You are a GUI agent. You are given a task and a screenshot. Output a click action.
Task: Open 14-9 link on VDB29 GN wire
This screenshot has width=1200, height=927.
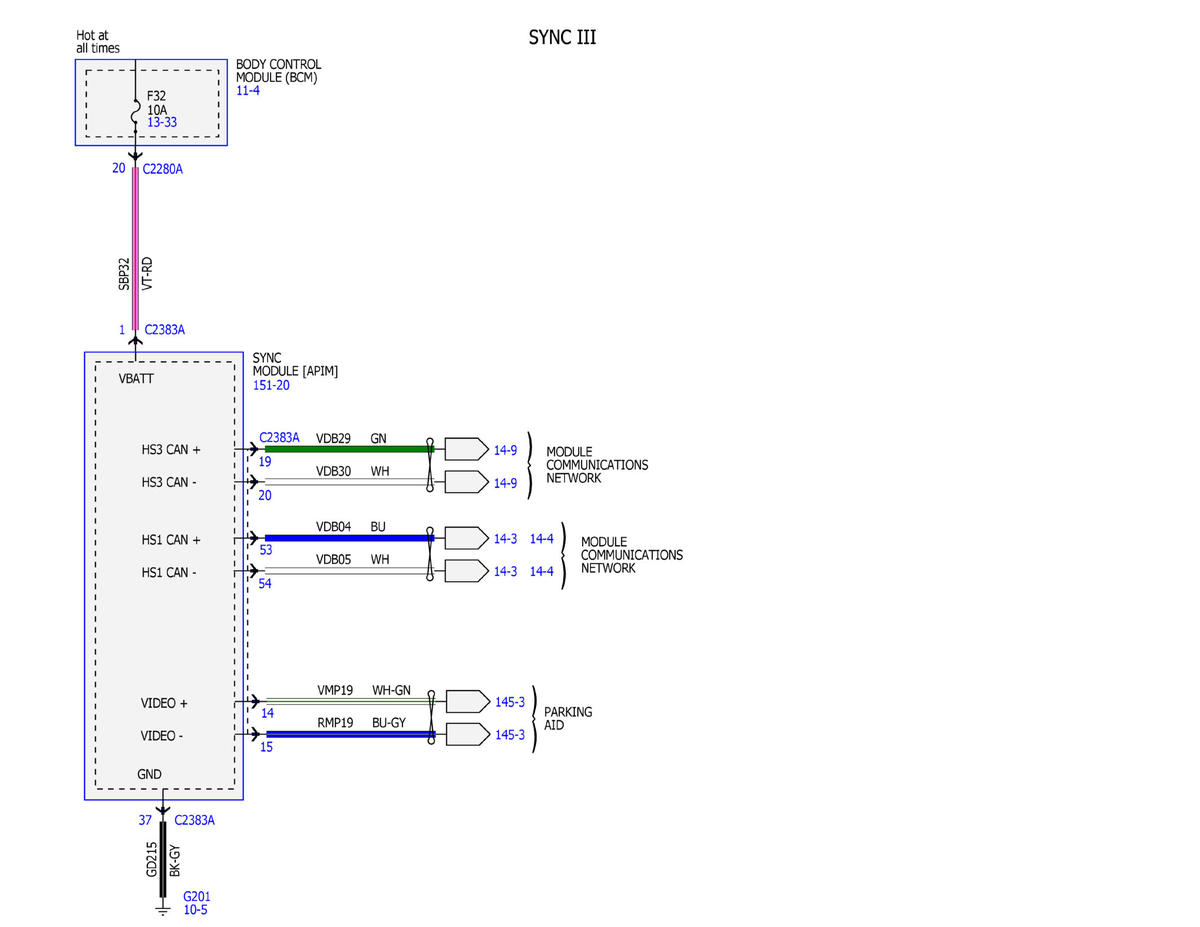pos(505,450)
